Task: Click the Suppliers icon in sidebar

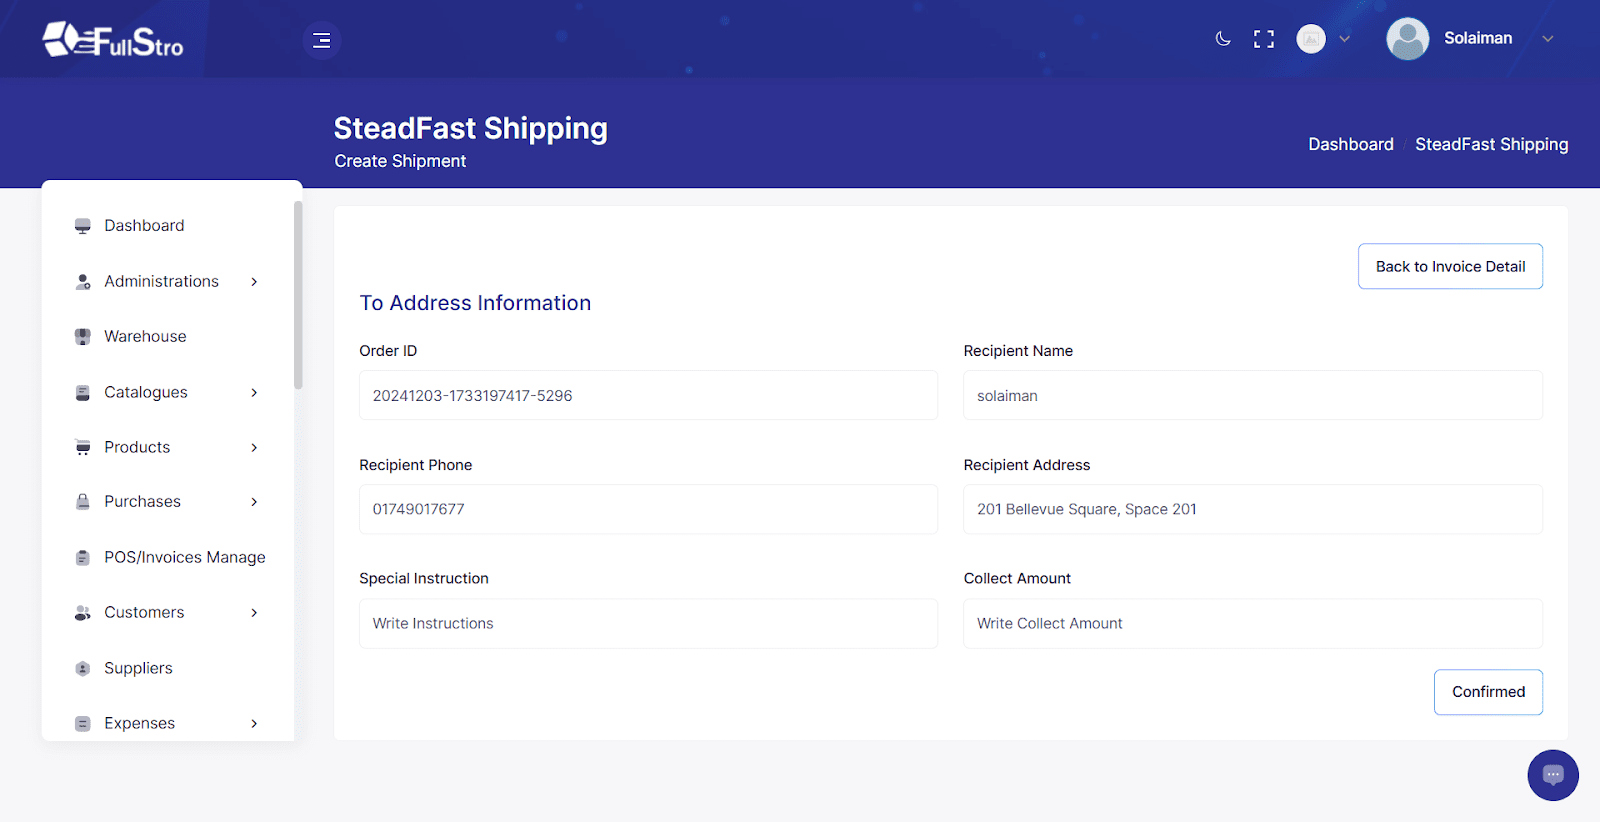Action: click(x=83, y=669)
